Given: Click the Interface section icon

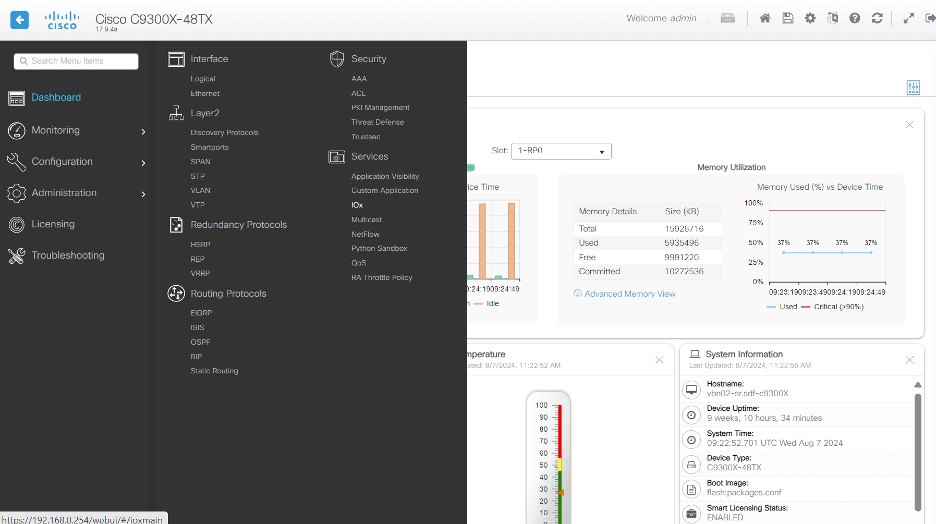Looking at the screenshot, I should (x=176, y=59).
